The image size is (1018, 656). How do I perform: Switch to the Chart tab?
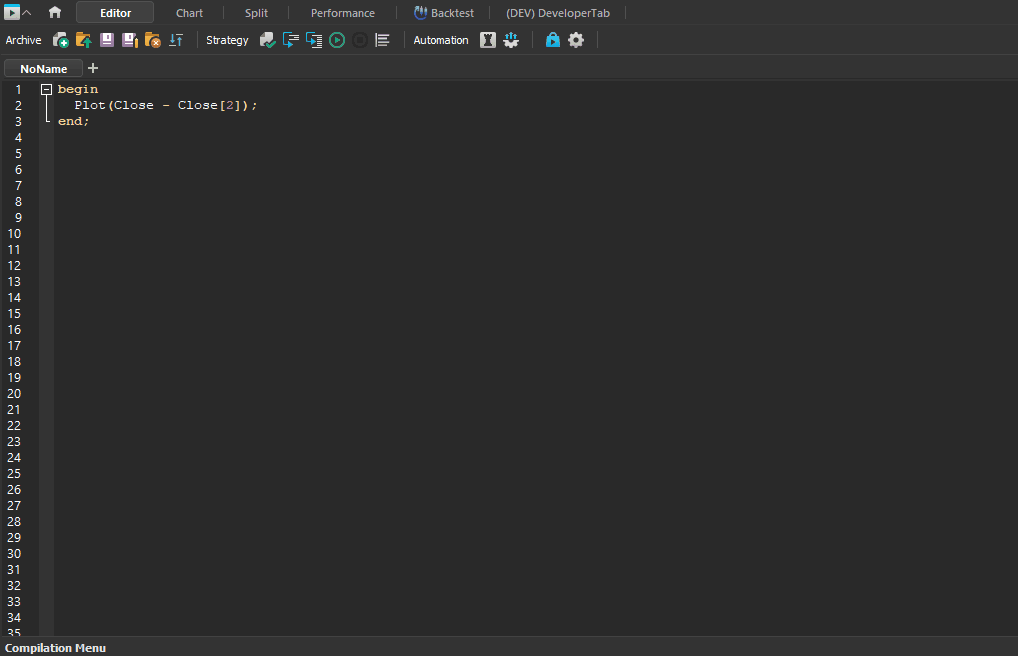(x=189, y=13)
